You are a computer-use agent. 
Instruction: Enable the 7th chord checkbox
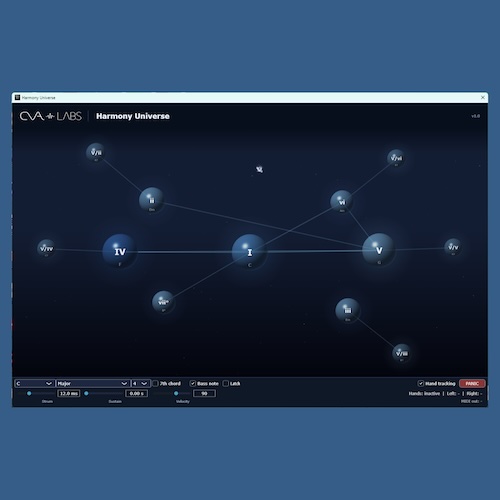(x=155, y=383)
